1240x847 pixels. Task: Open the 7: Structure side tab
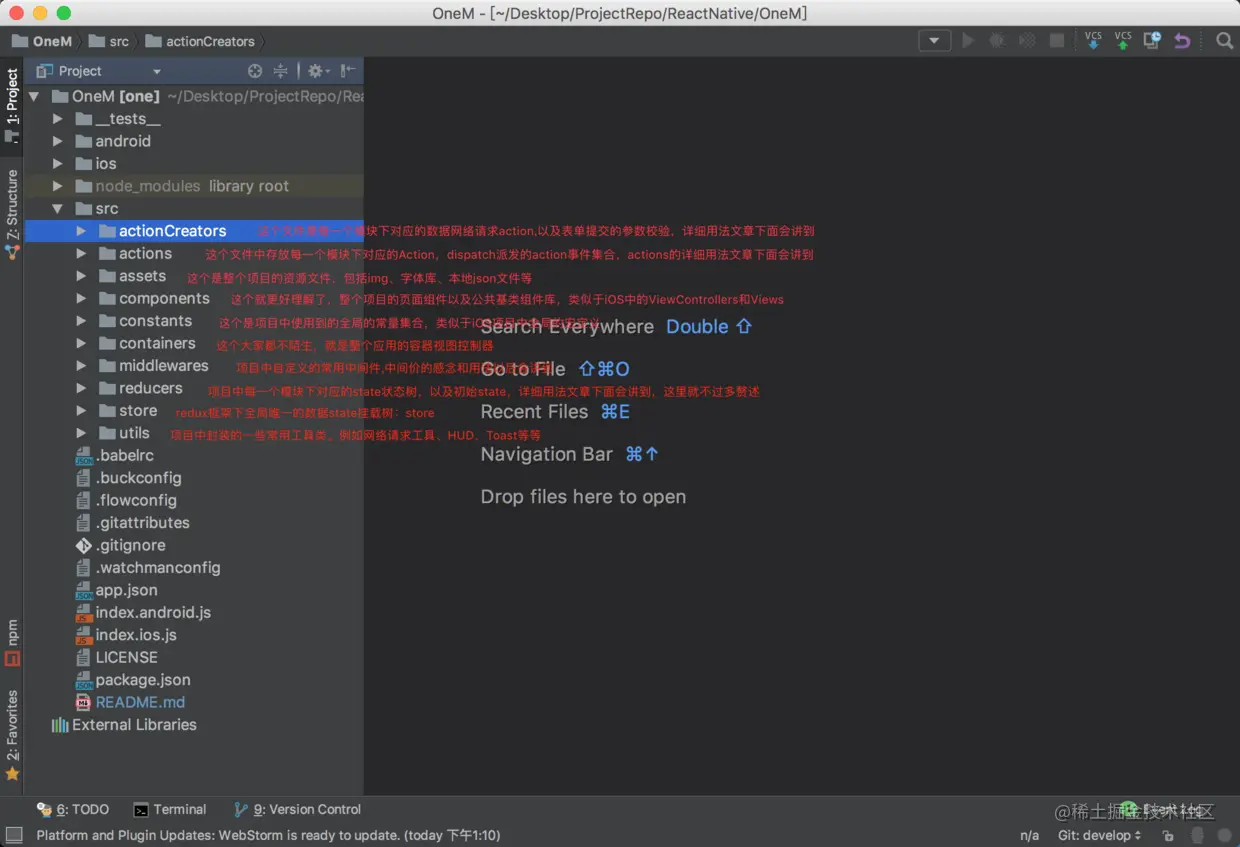click(x=12, y=213)
